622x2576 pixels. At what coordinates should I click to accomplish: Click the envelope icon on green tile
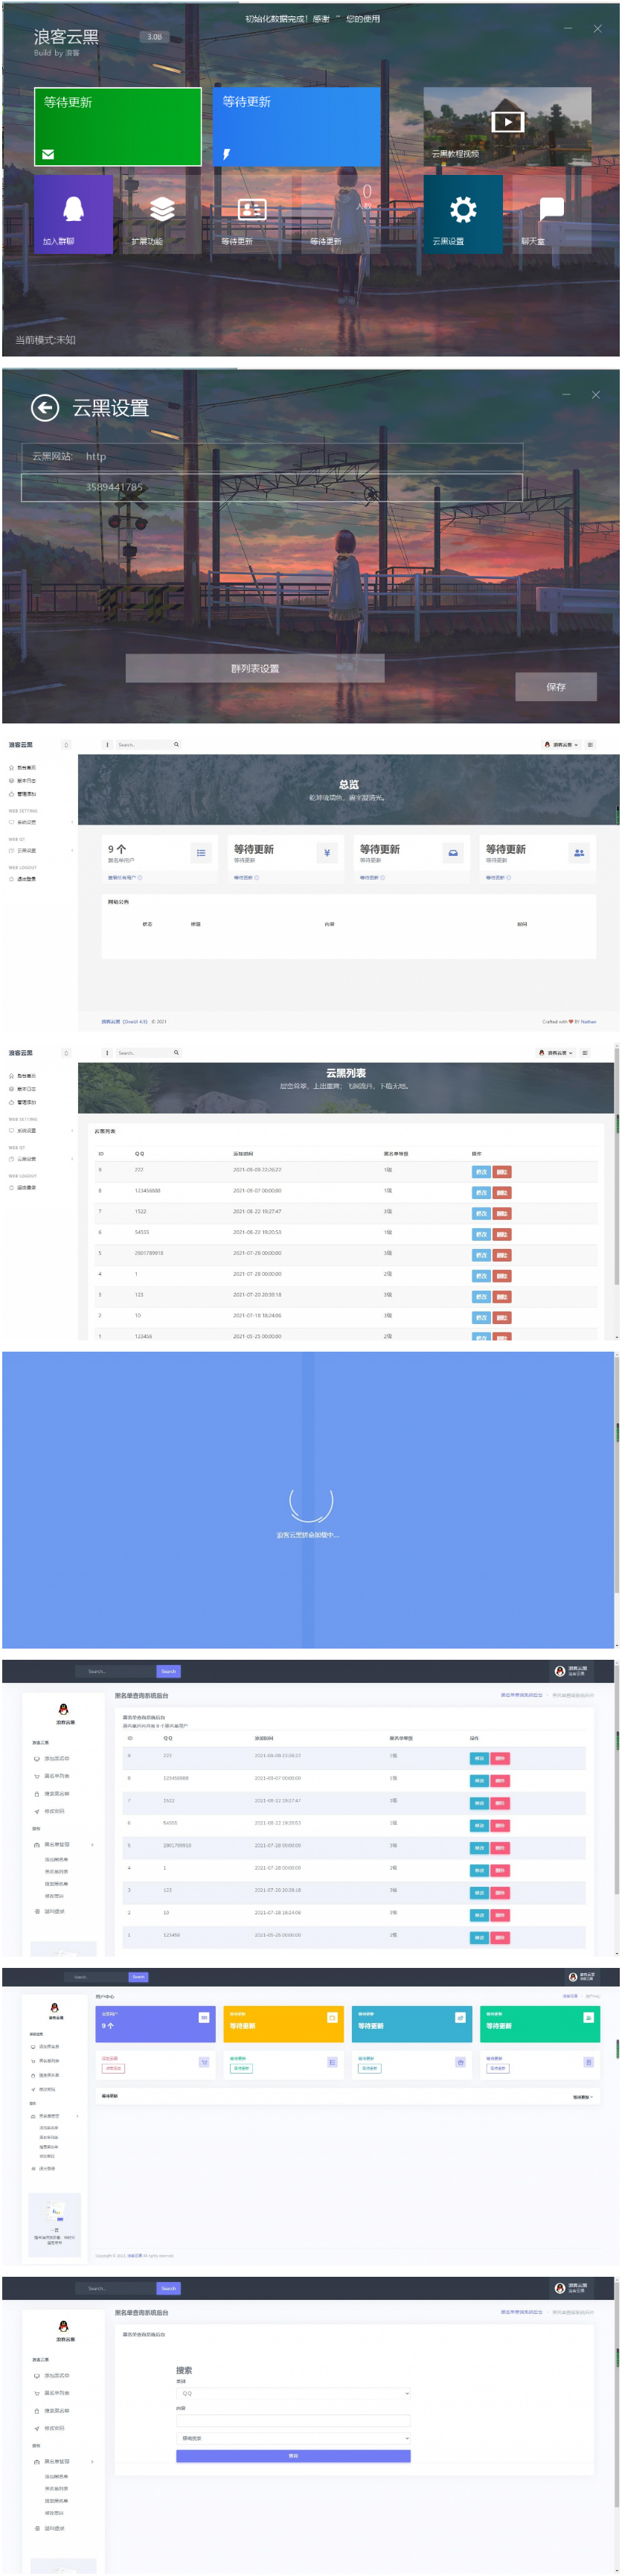(x=48, y=154)
